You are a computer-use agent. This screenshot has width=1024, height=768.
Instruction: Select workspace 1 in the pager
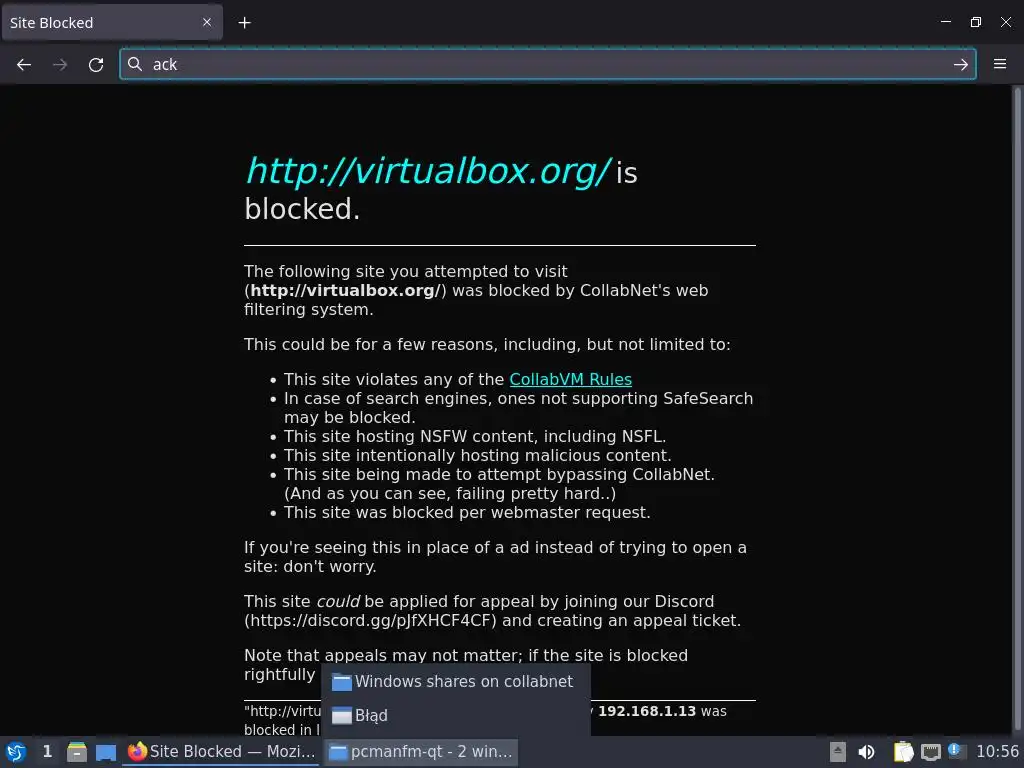pyautogui.click(x=47, y=752)
